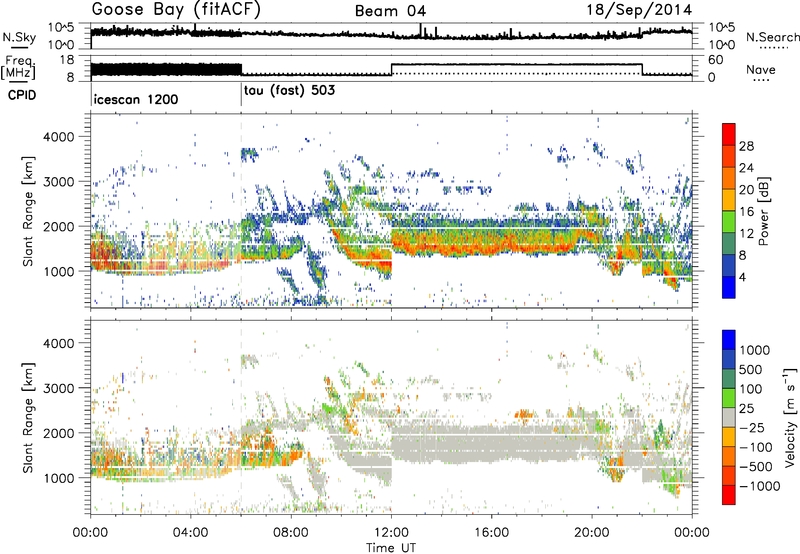Click the "100" tick on the Velocity colorbar

(x=751, y=389)
